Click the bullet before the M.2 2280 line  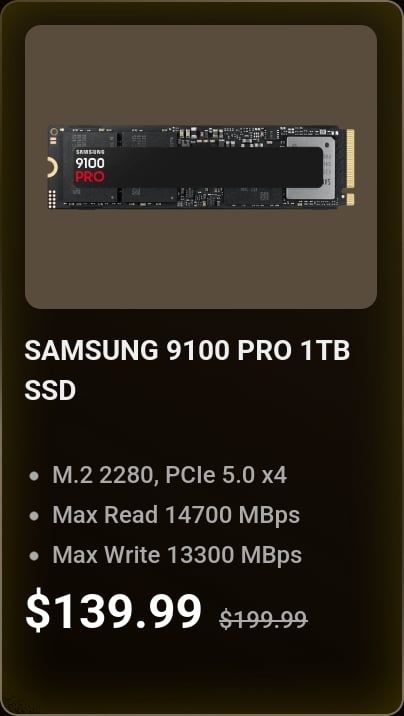[x=33, y=476]
